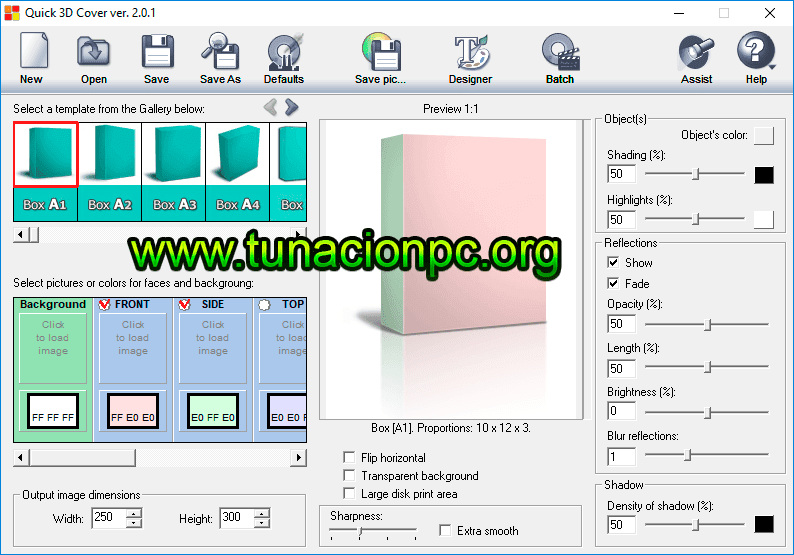Click the Object's color swatch

(x=764, y=136)
